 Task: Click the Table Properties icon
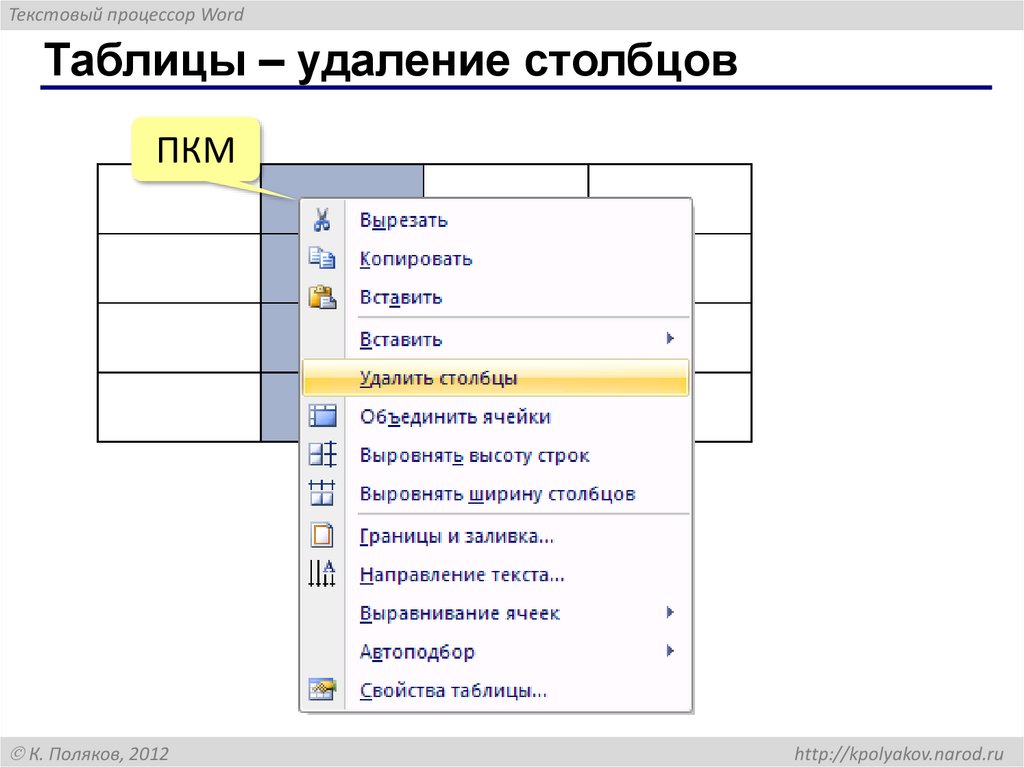[x=323, y=689]
